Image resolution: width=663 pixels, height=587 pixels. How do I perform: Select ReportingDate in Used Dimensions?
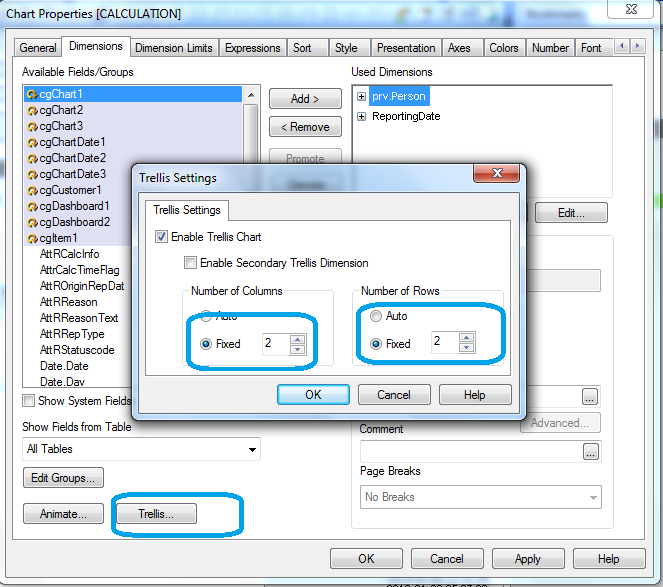coord(406,116)
